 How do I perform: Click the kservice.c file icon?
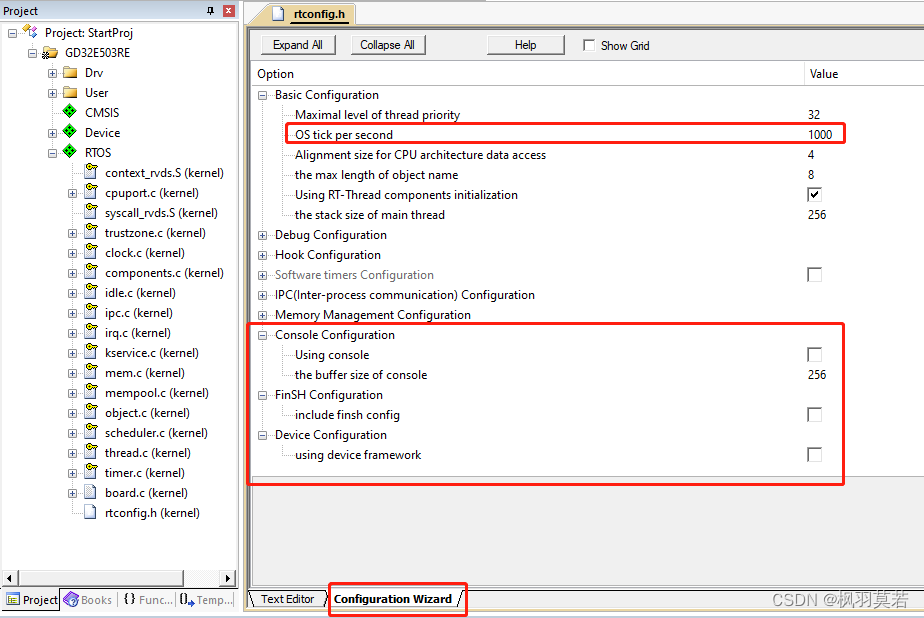click(x=91, y=352)
